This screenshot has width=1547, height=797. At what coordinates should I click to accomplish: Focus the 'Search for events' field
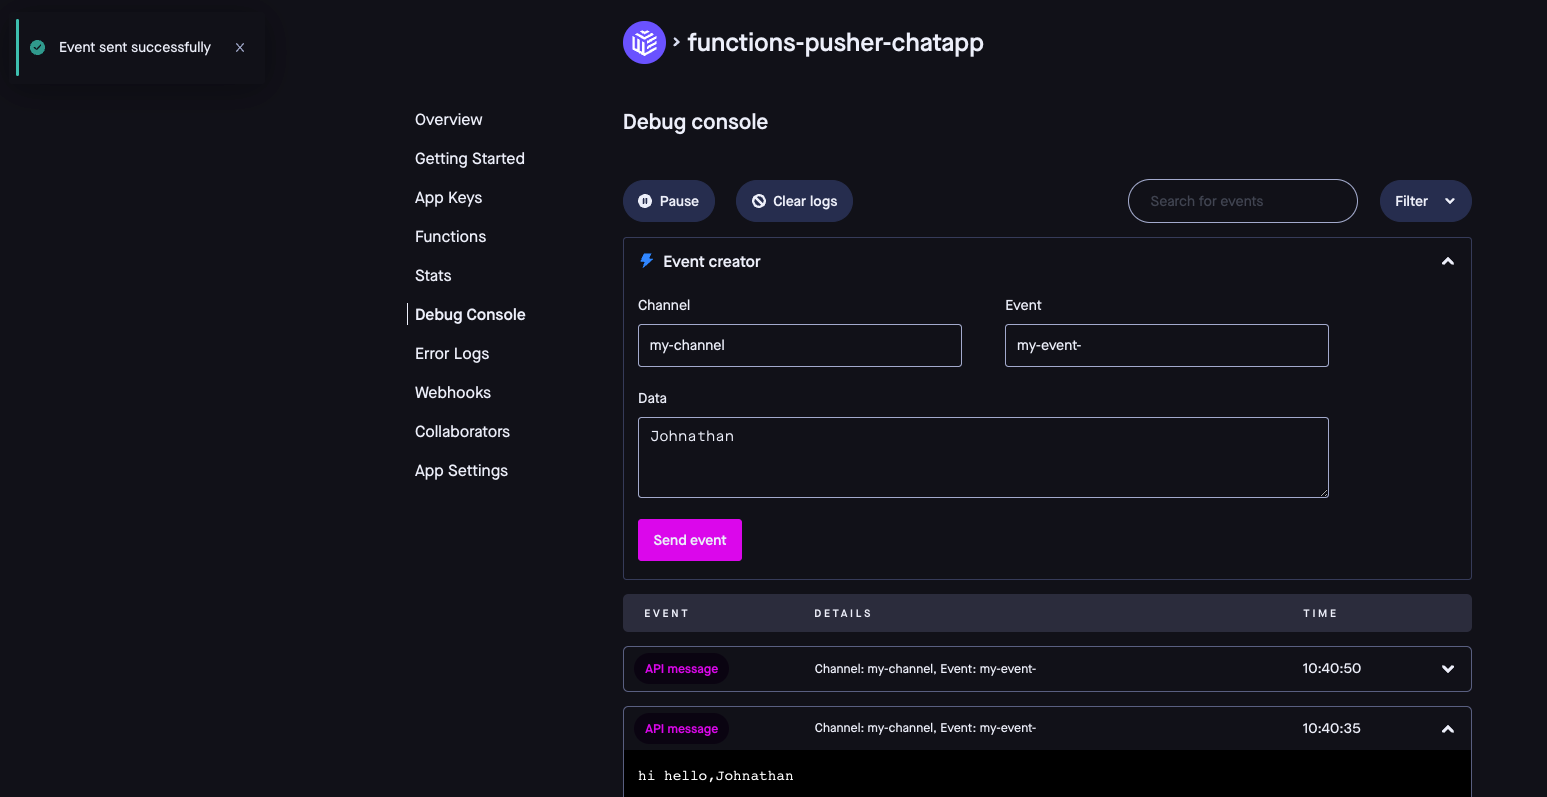tap(1242, 201)
